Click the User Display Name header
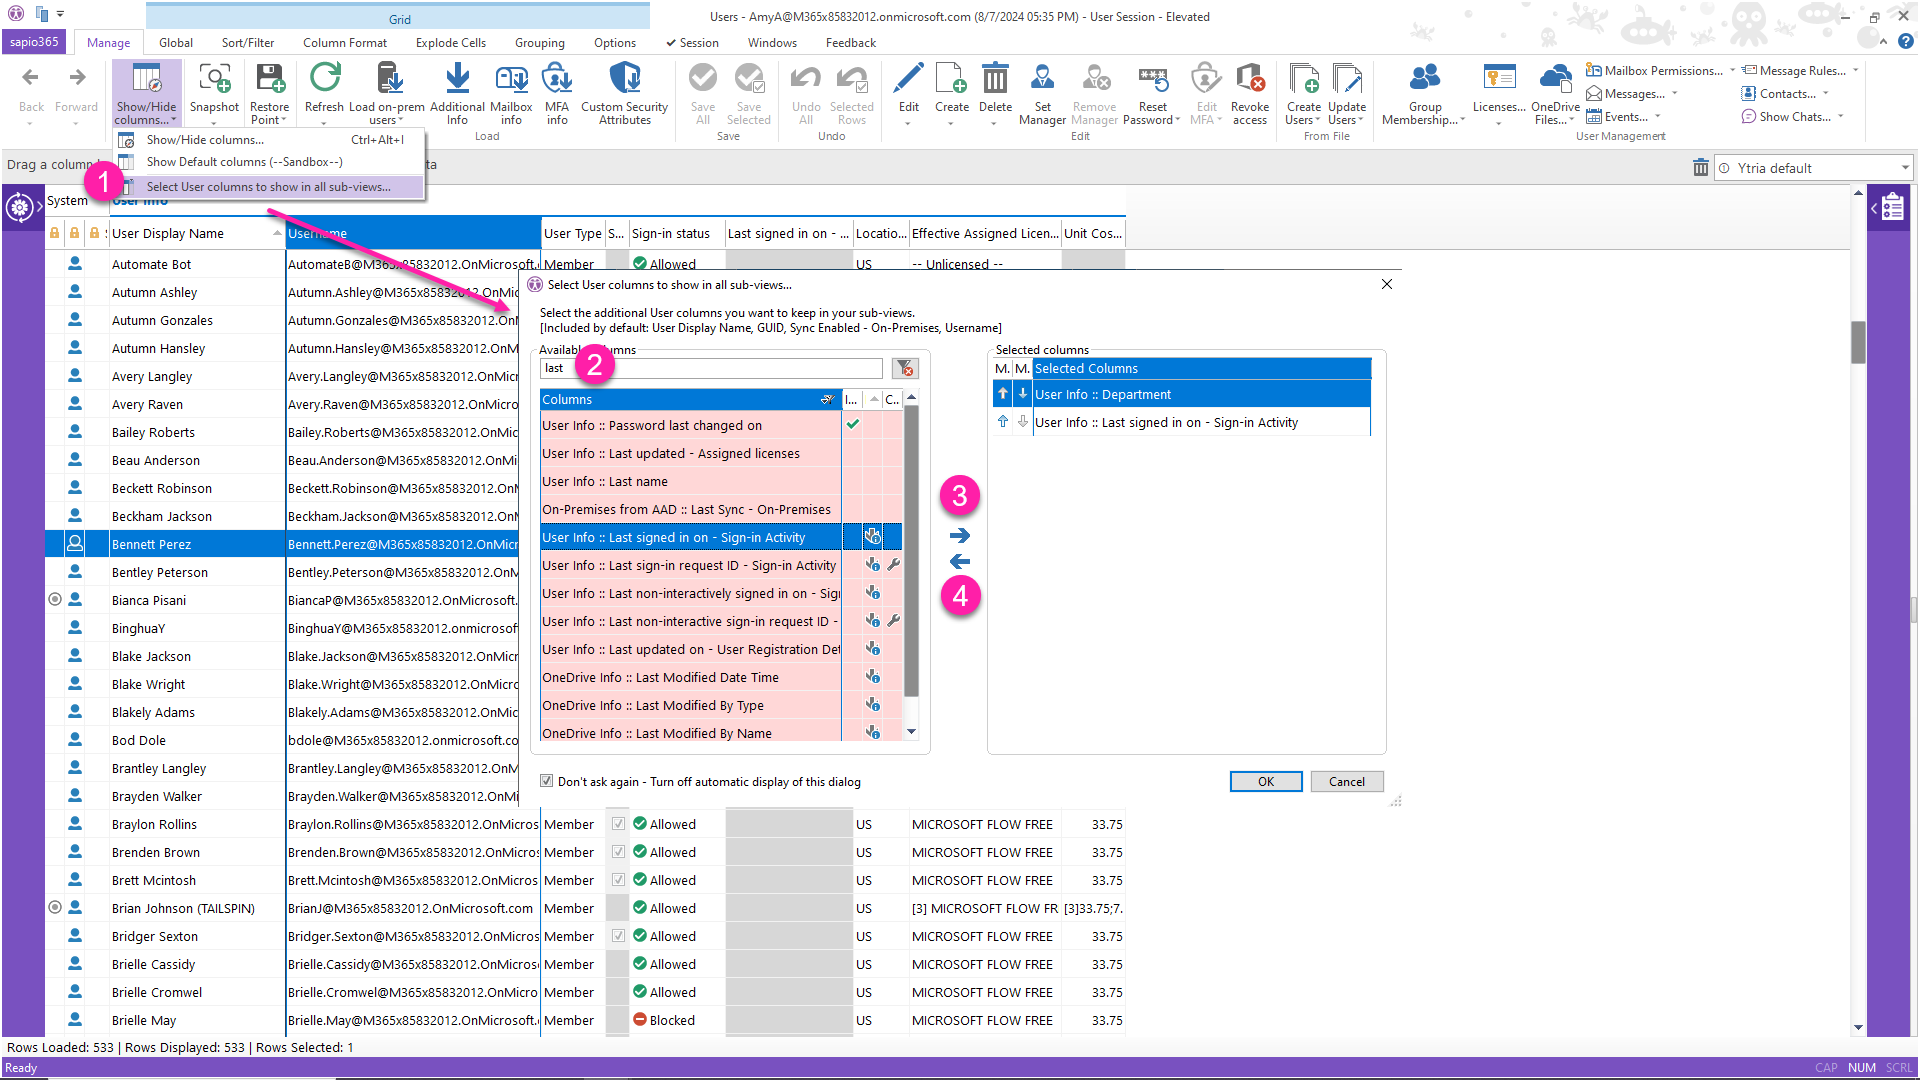This screenshot has height=1080, width=1920. tap(196, 233)
